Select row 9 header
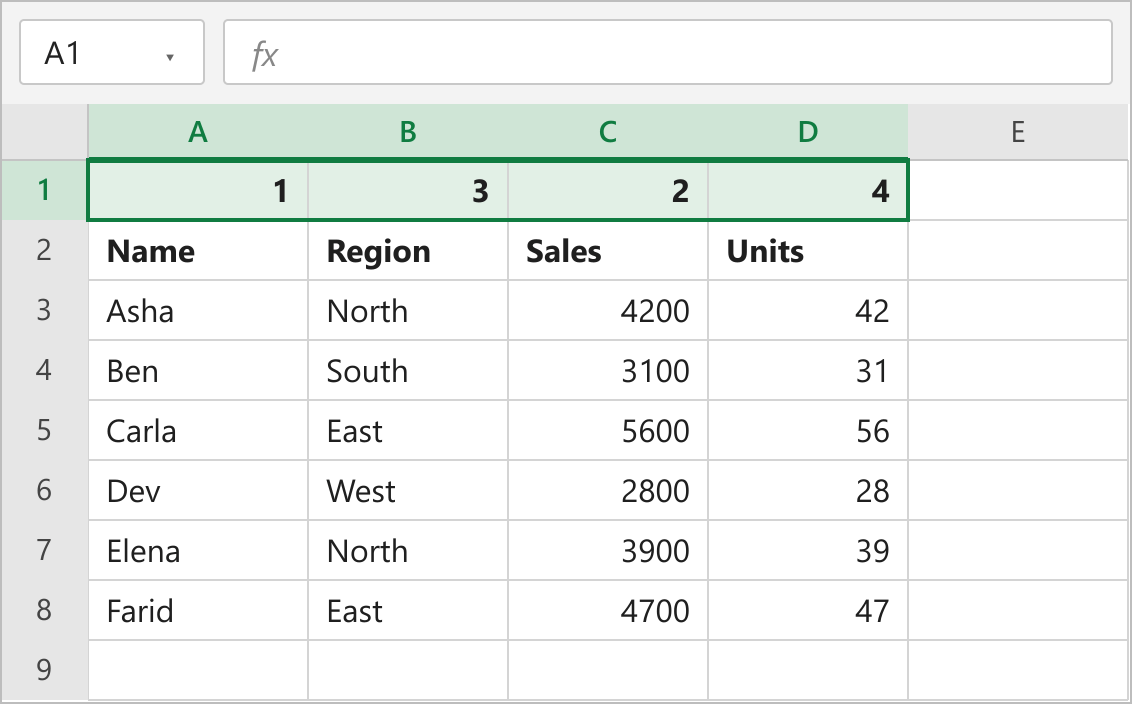Screen dimensions: 1132x704 44,669
